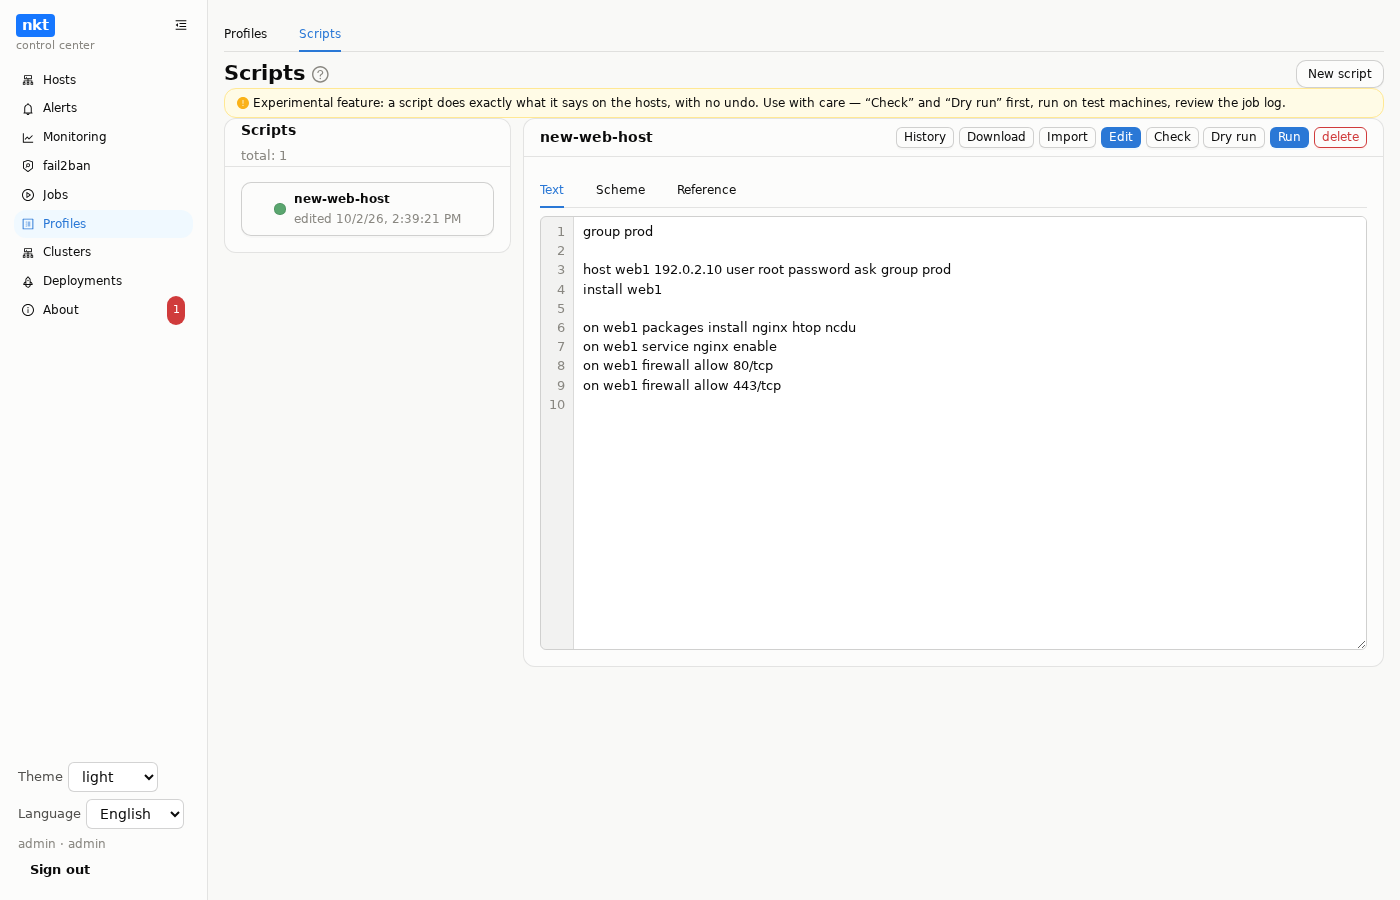Open the Language dropdown

pos(135,814)
